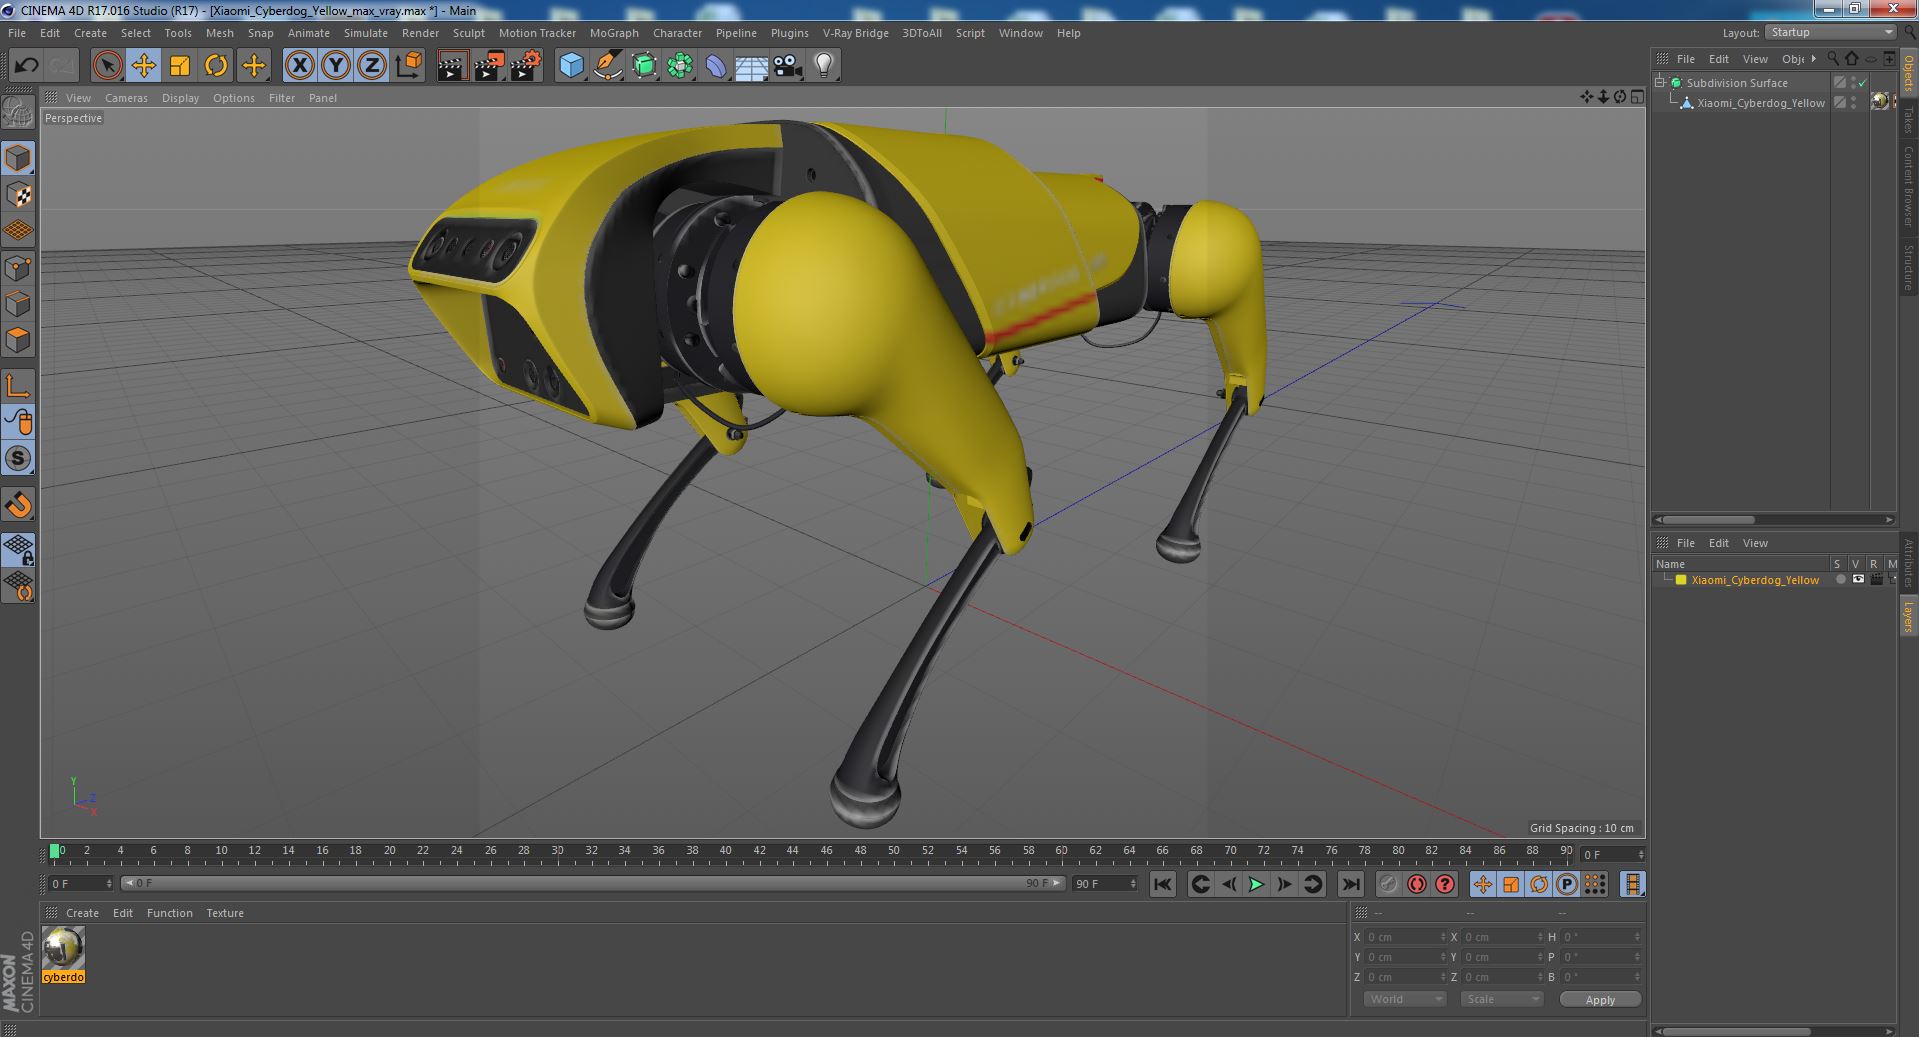
Task: Click yellow layer color swatch
Action: coord(1681,580)
